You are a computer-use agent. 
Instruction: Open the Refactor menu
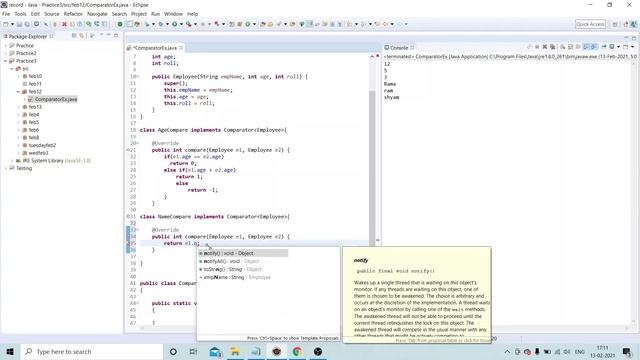pos(73,14)
